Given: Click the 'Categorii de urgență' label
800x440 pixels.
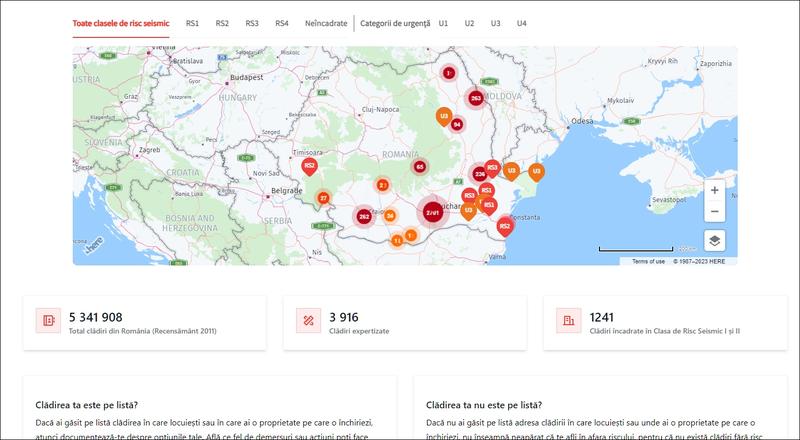Looking at the screenshot, I should [395, 23].
